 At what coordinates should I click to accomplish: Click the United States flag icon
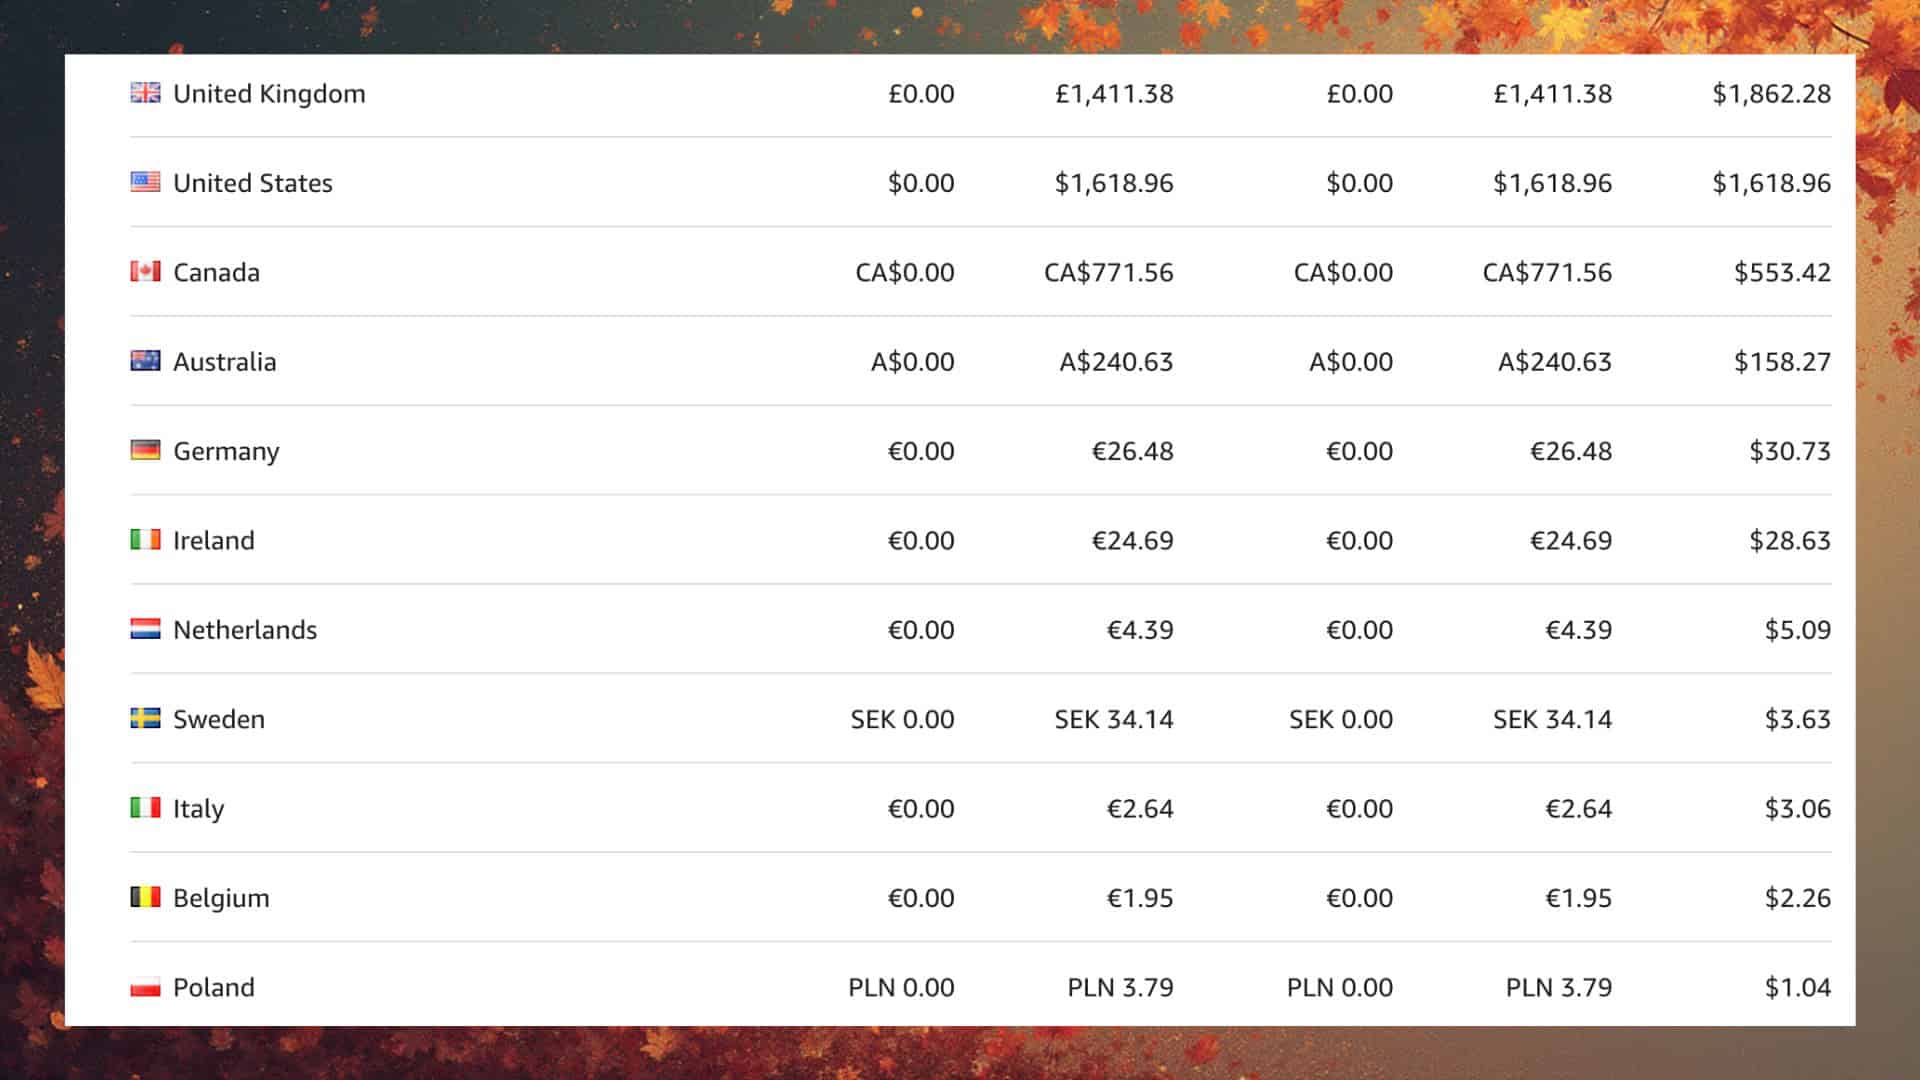click(x=145, y=182)
